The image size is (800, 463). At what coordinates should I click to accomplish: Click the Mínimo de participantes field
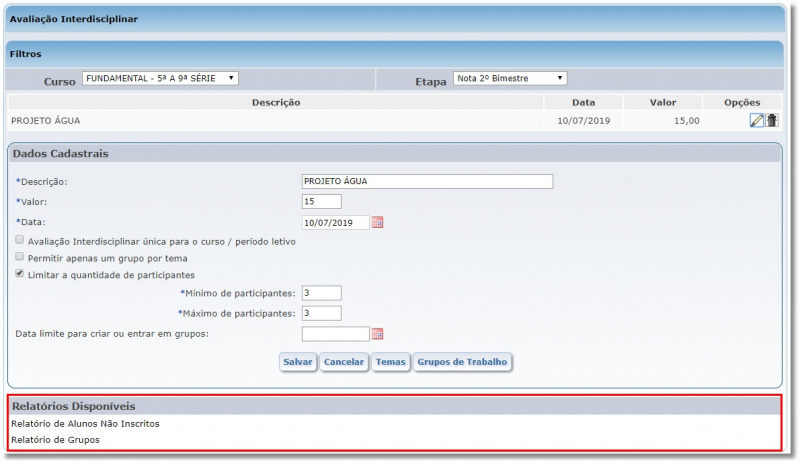321,293
